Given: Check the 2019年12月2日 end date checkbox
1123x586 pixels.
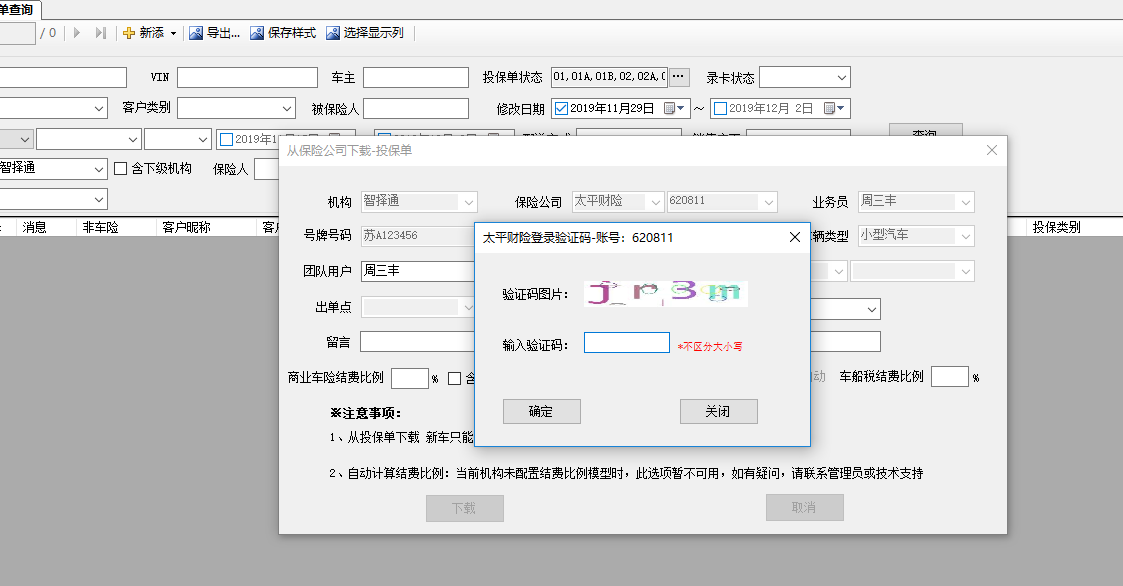Looking at the screenshot, I should tap(720, 109).
